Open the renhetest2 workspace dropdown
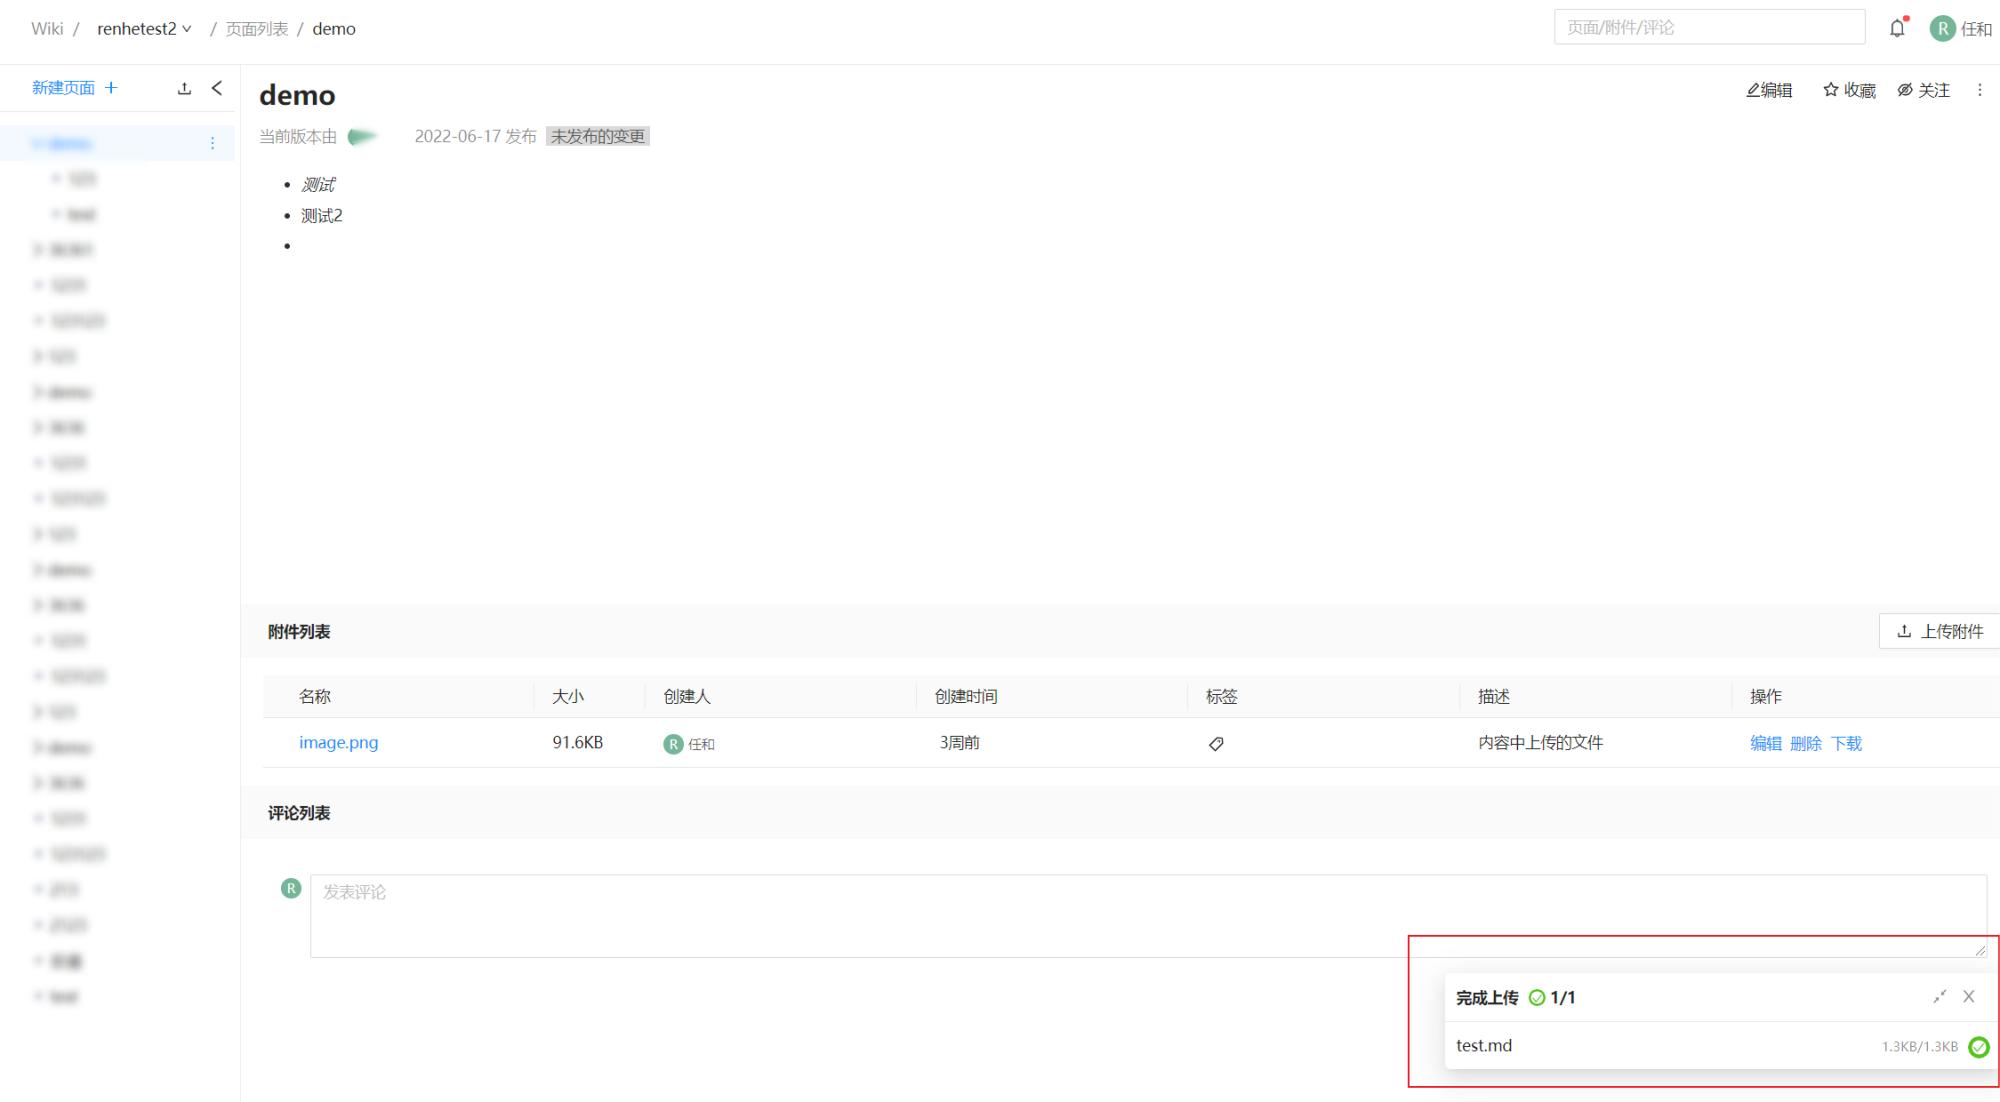The height and width of the screenshot is (1102, 2000). 144,29
